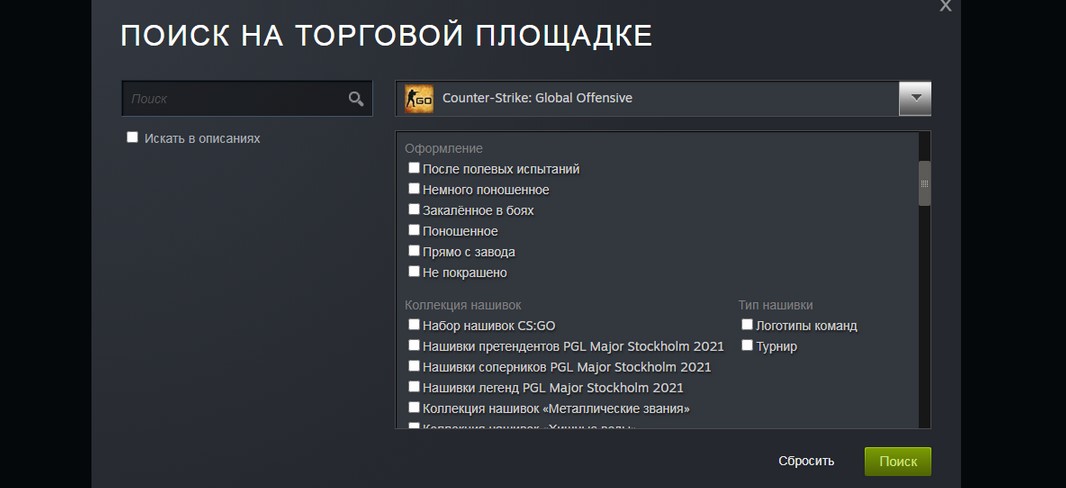
Task: Focus the Поиск search text field
Action: pos(247,99)
